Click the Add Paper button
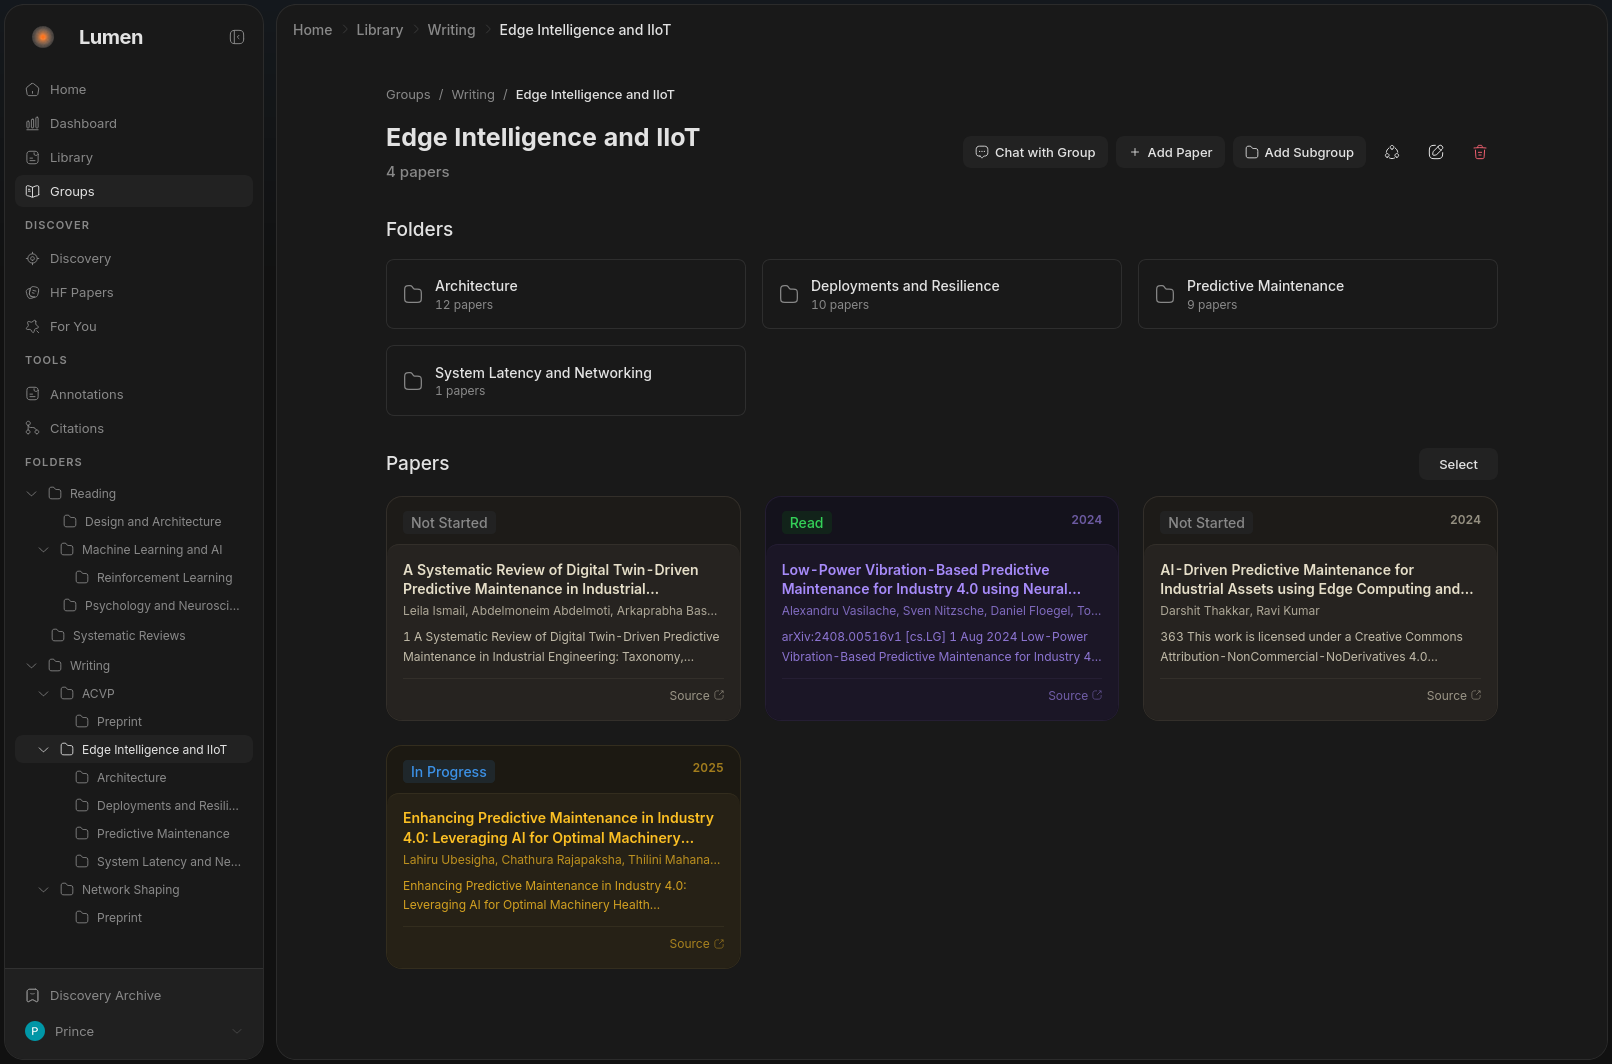1612x1064 pixels. click(1170, 152)
